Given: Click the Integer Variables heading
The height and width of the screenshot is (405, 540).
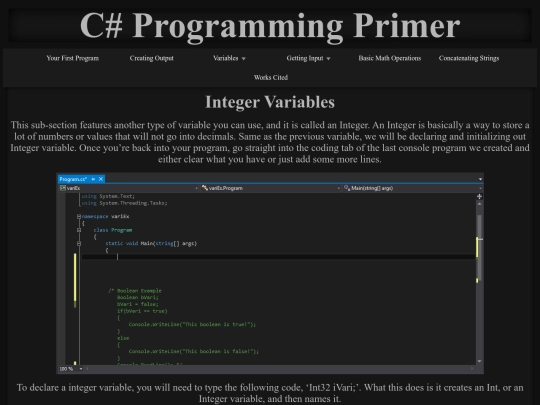Looking at the screenshot, I should coord(270,102).
